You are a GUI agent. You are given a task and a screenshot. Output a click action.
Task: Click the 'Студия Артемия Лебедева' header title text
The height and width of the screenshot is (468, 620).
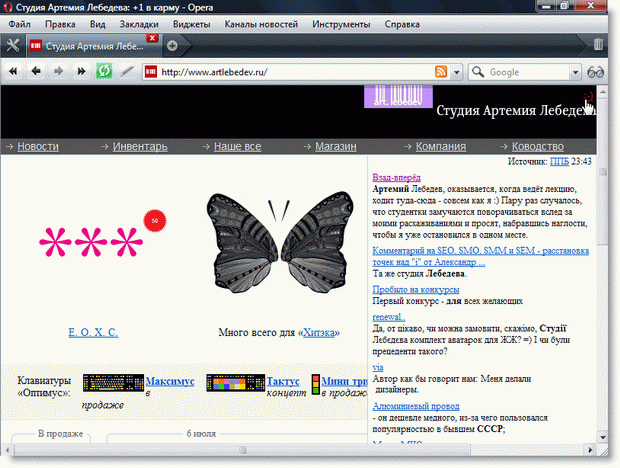[516, 111]
